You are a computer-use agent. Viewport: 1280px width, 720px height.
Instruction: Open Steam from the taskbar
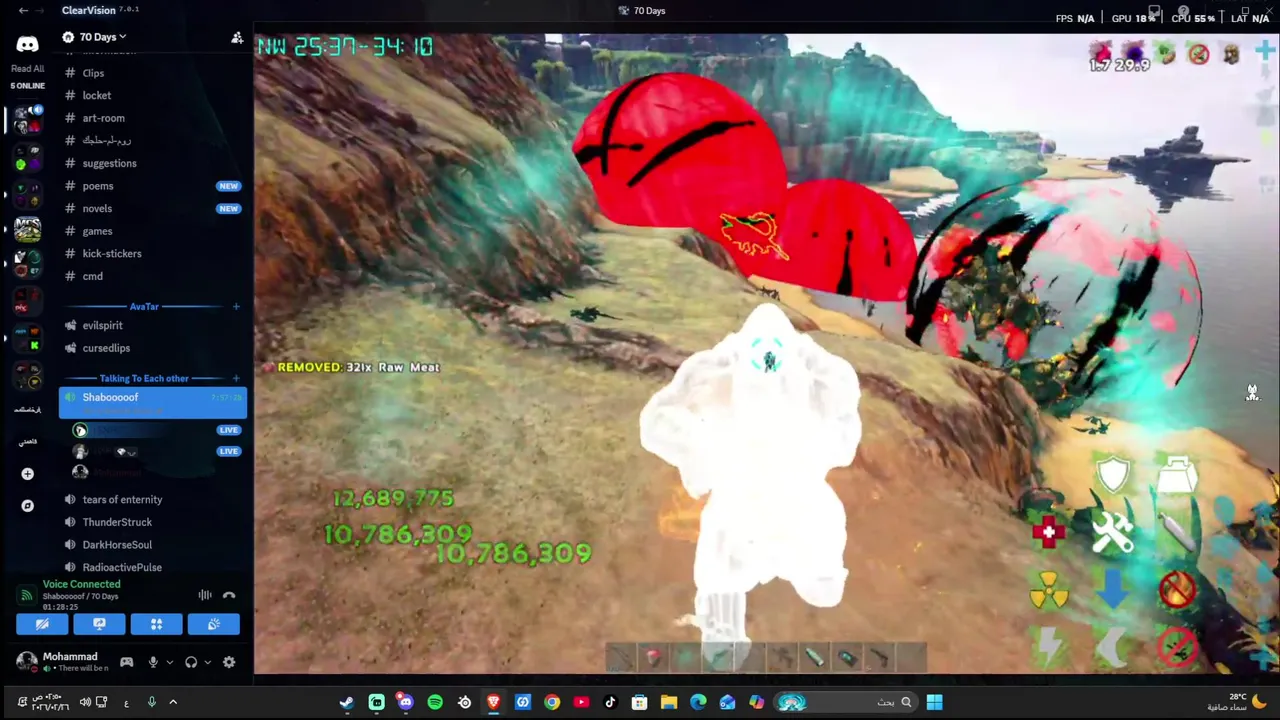pos(347,702)
